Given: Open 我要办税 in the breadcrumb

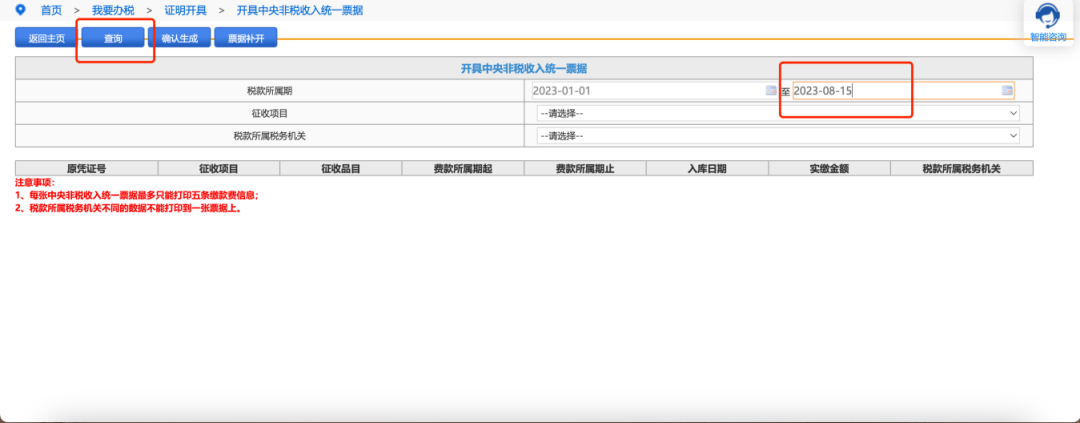Looking at the screenshot, I should [x=113, y=10].
